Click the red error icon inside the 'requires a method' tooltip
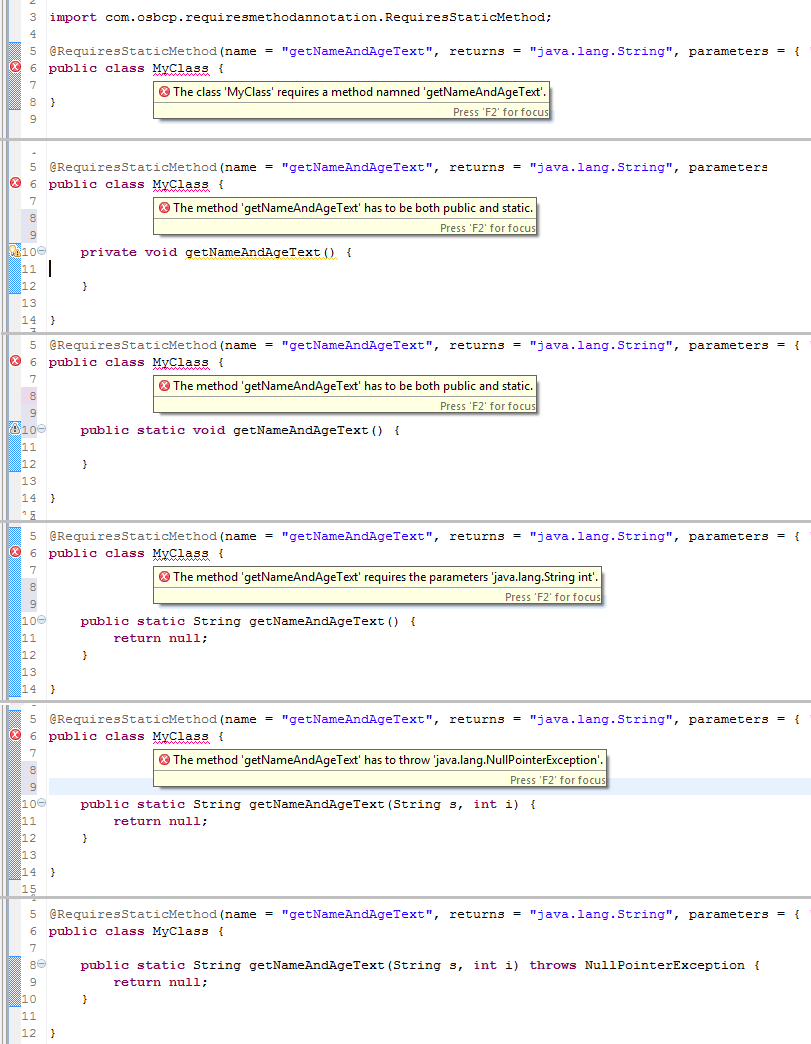 pos(164,92)
